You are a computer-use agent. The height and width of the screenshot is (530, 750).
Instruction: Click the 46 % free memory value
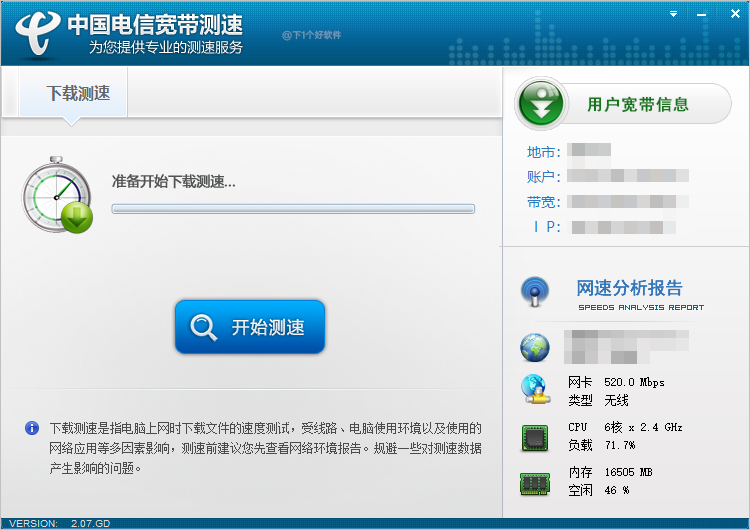(x=617, y=490)
